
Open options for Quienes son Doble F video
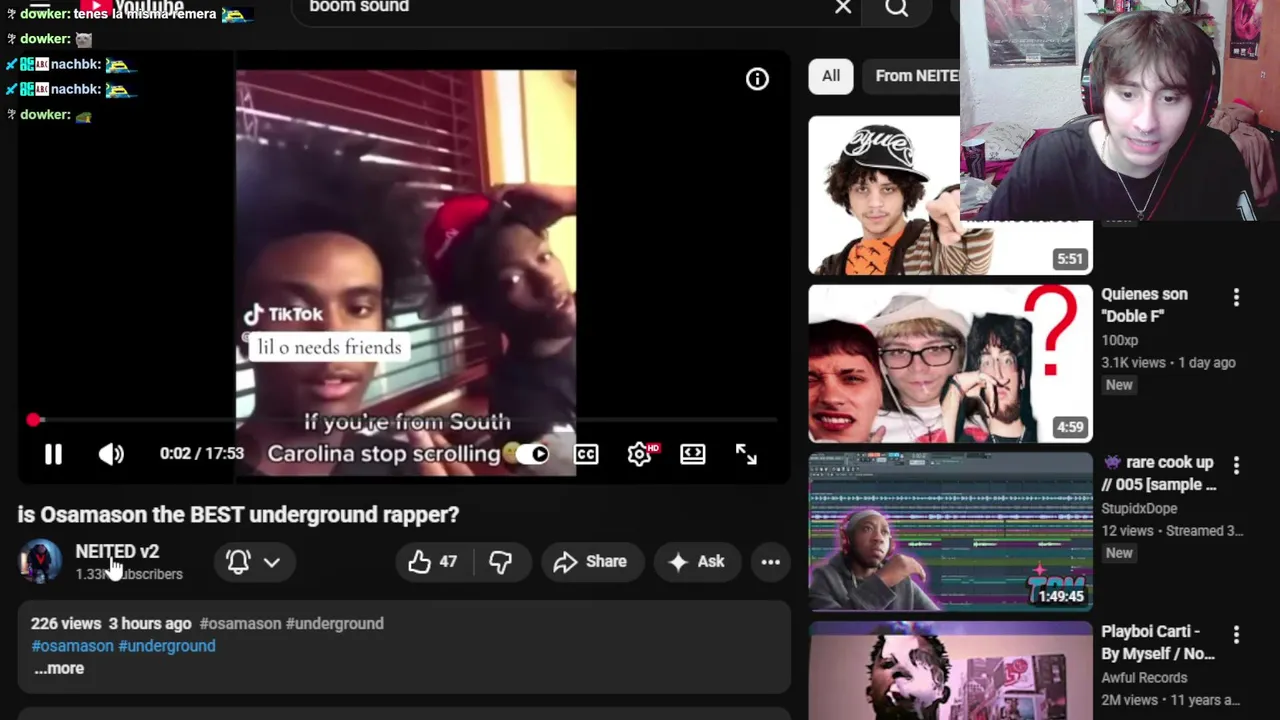1236,297
